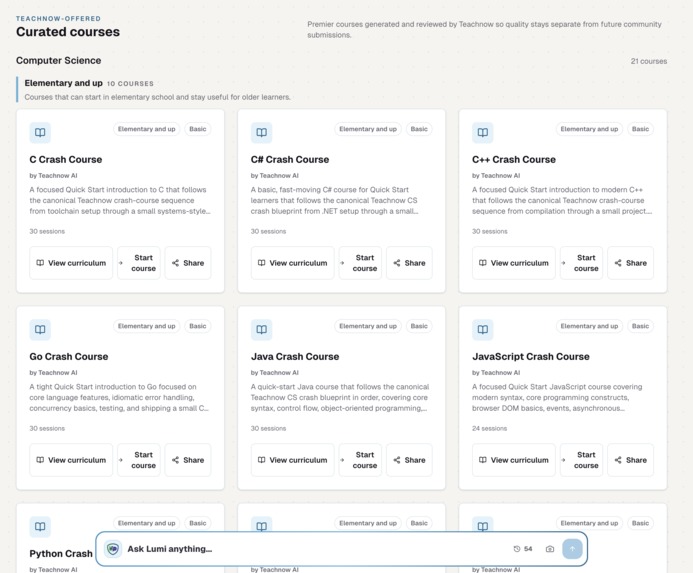
Task: View curriculum for JavaScript Crash Course
Action: tap(514, 460)
